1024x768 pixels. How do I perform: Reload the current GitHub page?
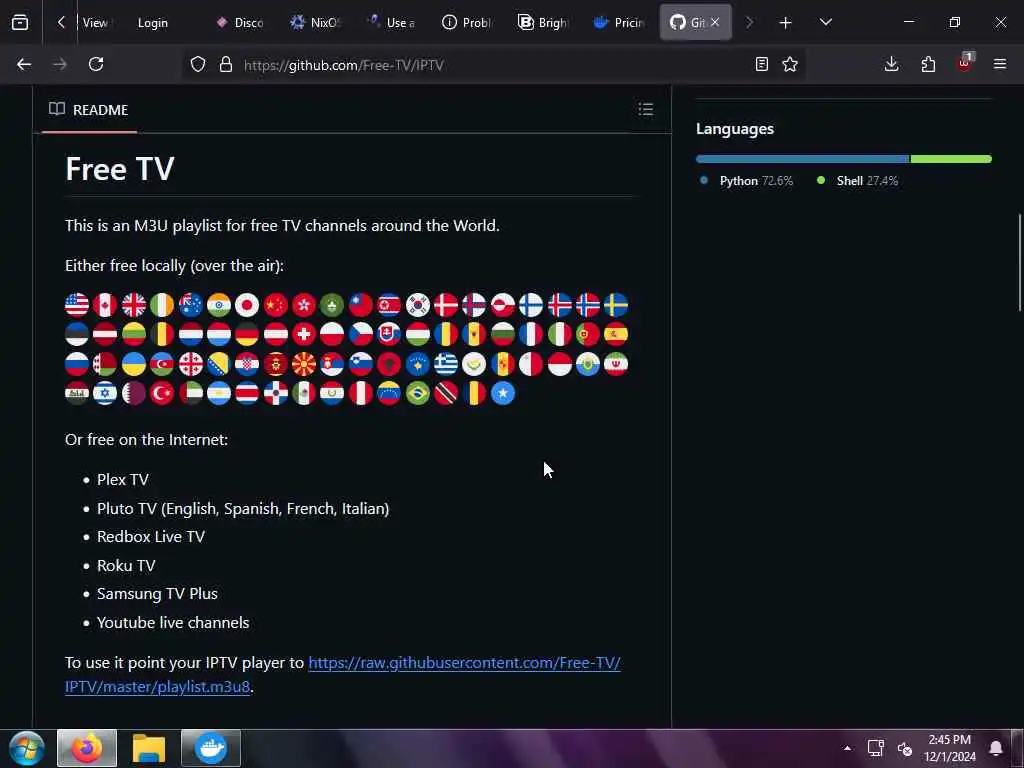click(x=96, y=64)
